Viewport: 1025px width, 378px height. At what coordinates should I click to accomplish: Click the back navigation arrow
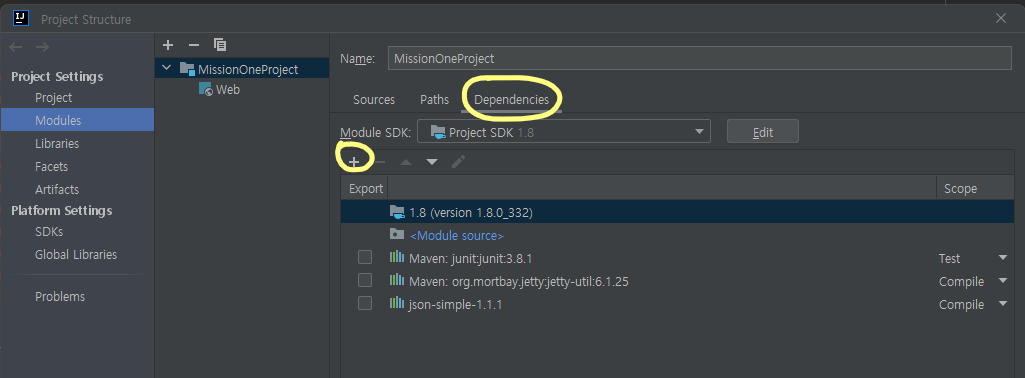pos(16,47)
